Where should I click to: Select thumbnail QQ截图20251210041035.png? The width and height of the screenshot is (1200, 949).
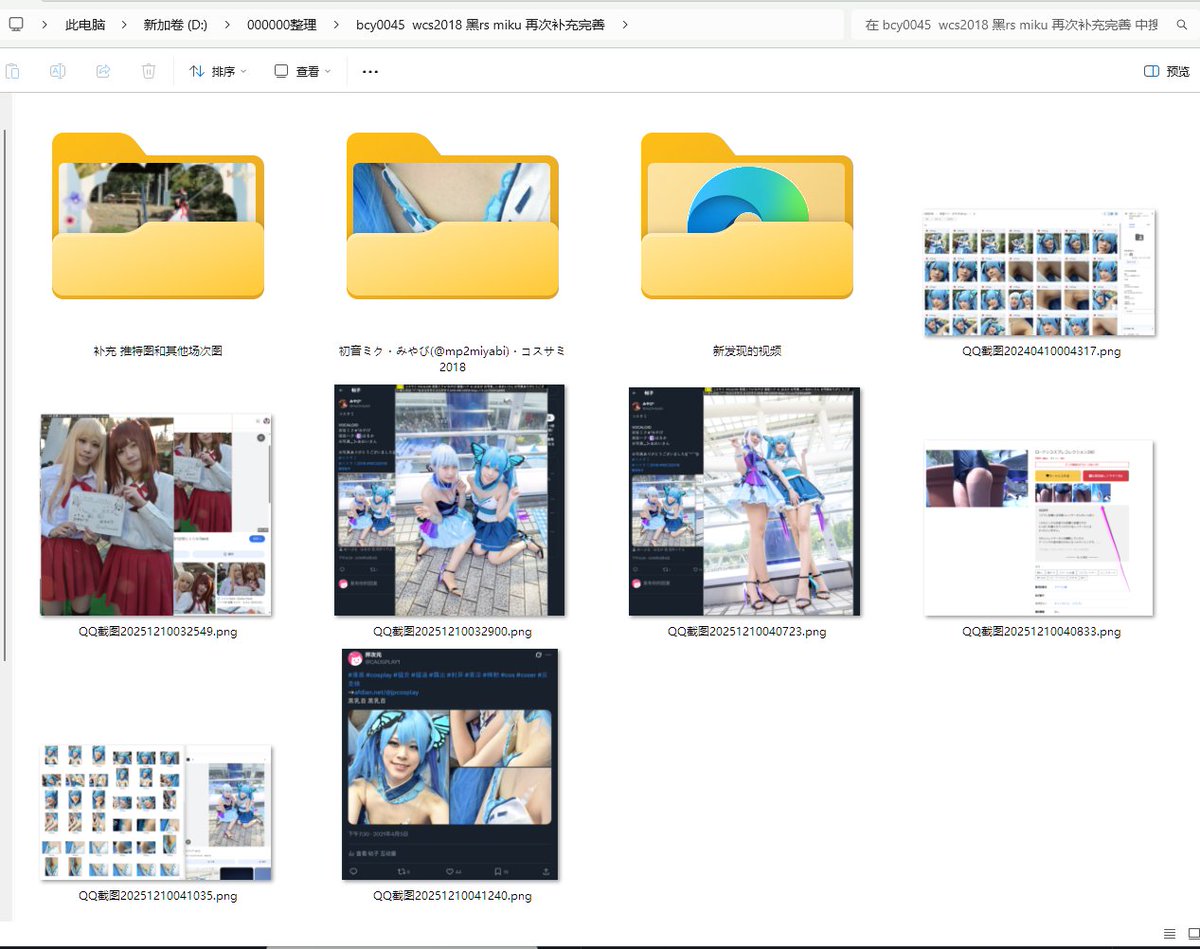tap(156, 812)
